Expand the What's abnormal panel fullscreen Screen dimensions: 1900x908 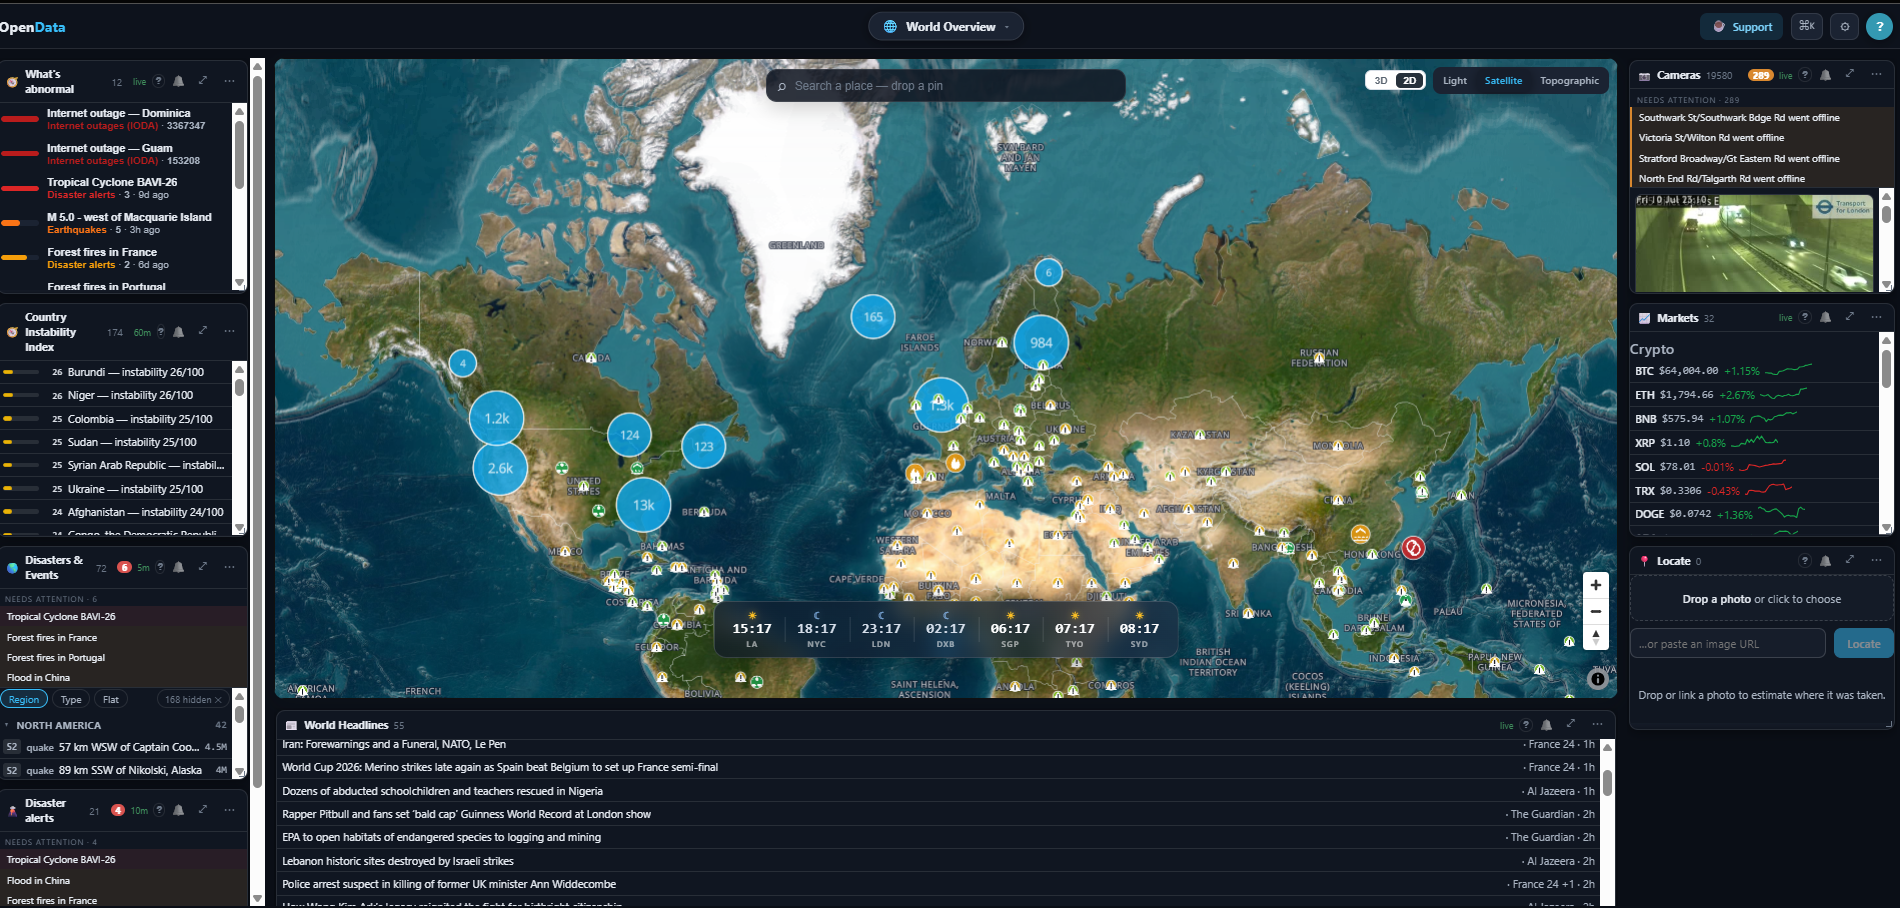[x=203, y=81]
